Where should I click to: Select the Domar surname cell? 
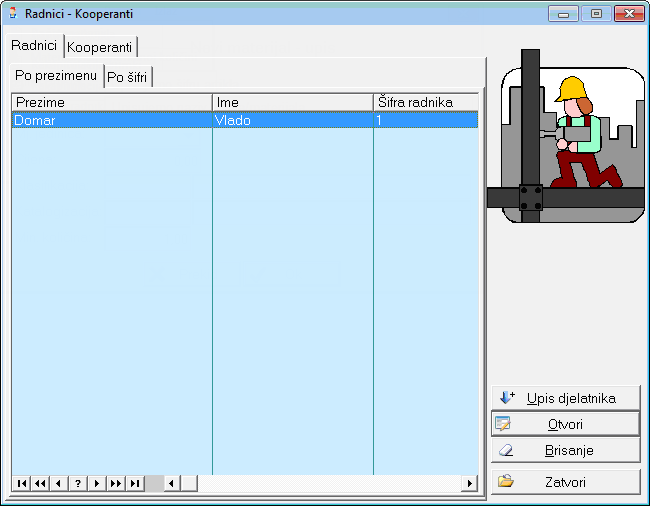tap(112, 120)
